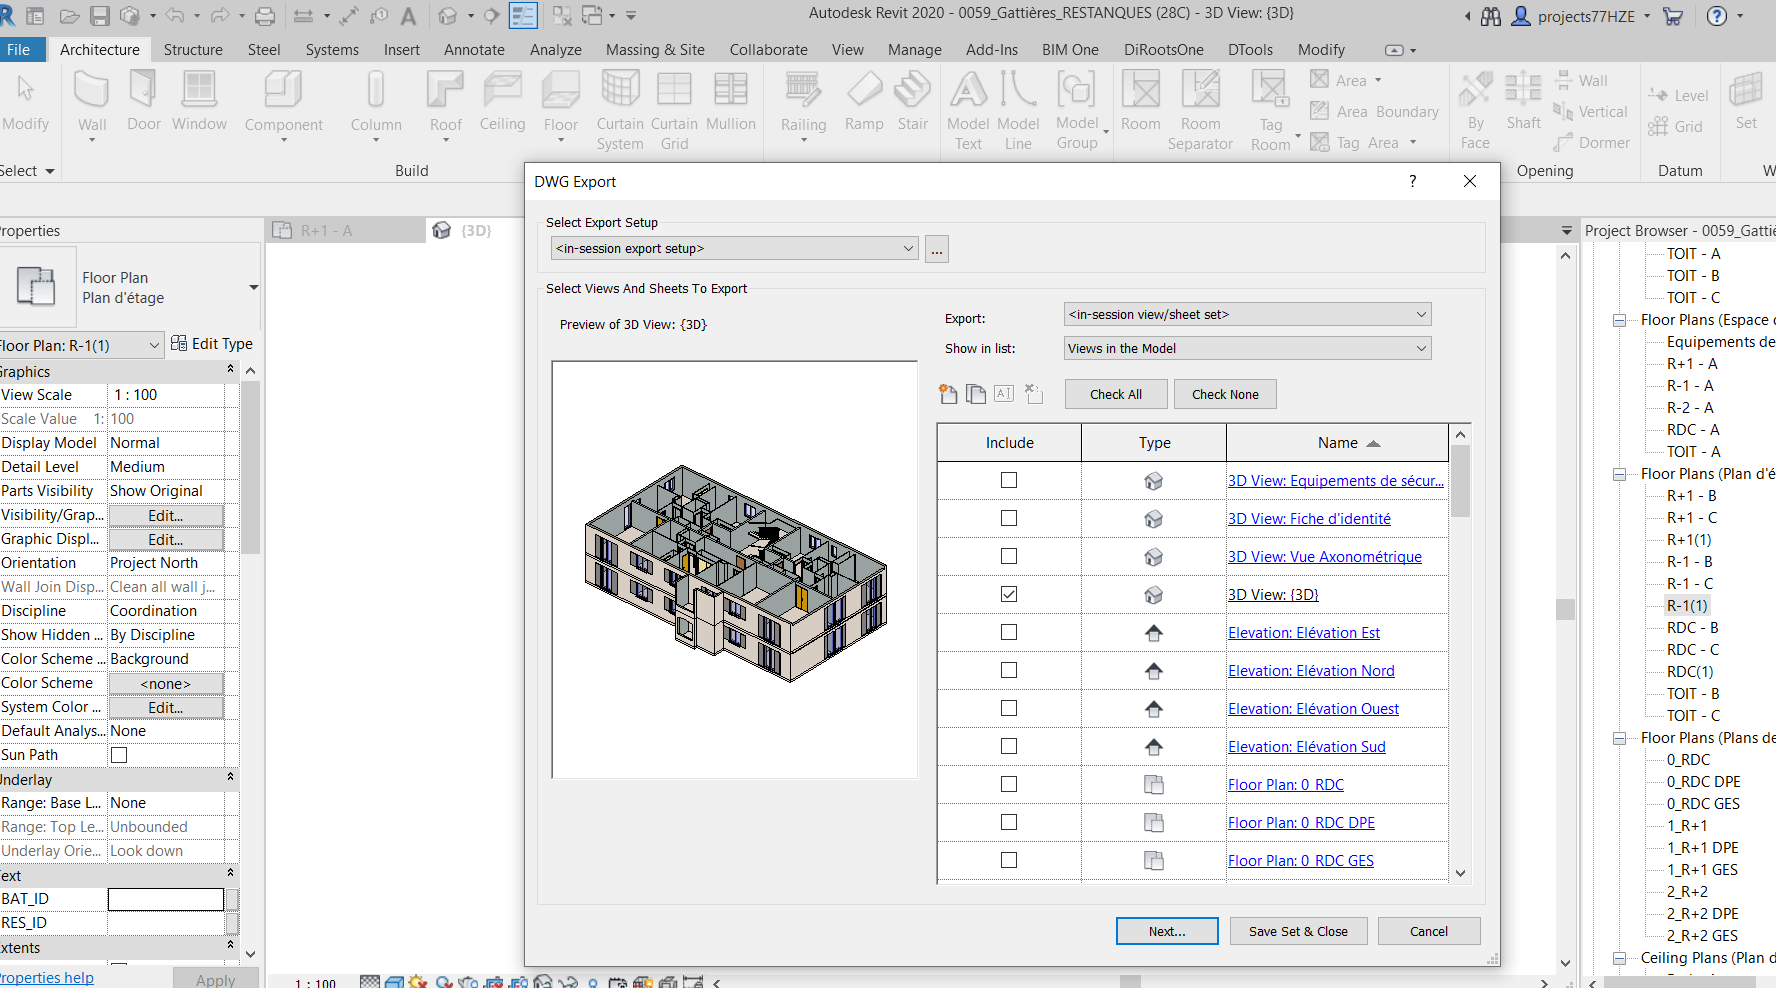This screenshot has width=1776, height=988.
Task: Create a new view/sheet set
Action: pos(947,394)
